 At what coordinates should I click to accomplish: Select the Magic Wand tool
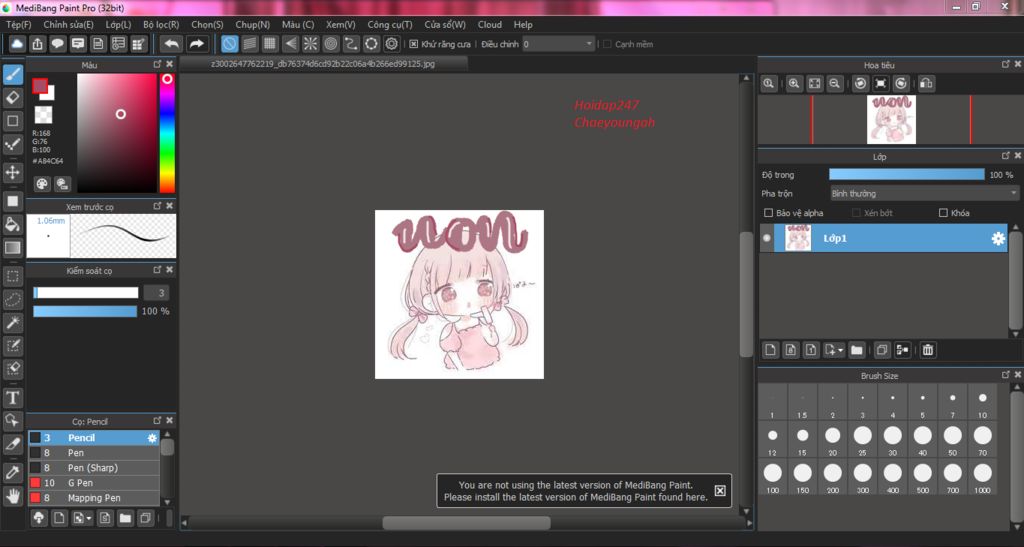coord(13,322)
